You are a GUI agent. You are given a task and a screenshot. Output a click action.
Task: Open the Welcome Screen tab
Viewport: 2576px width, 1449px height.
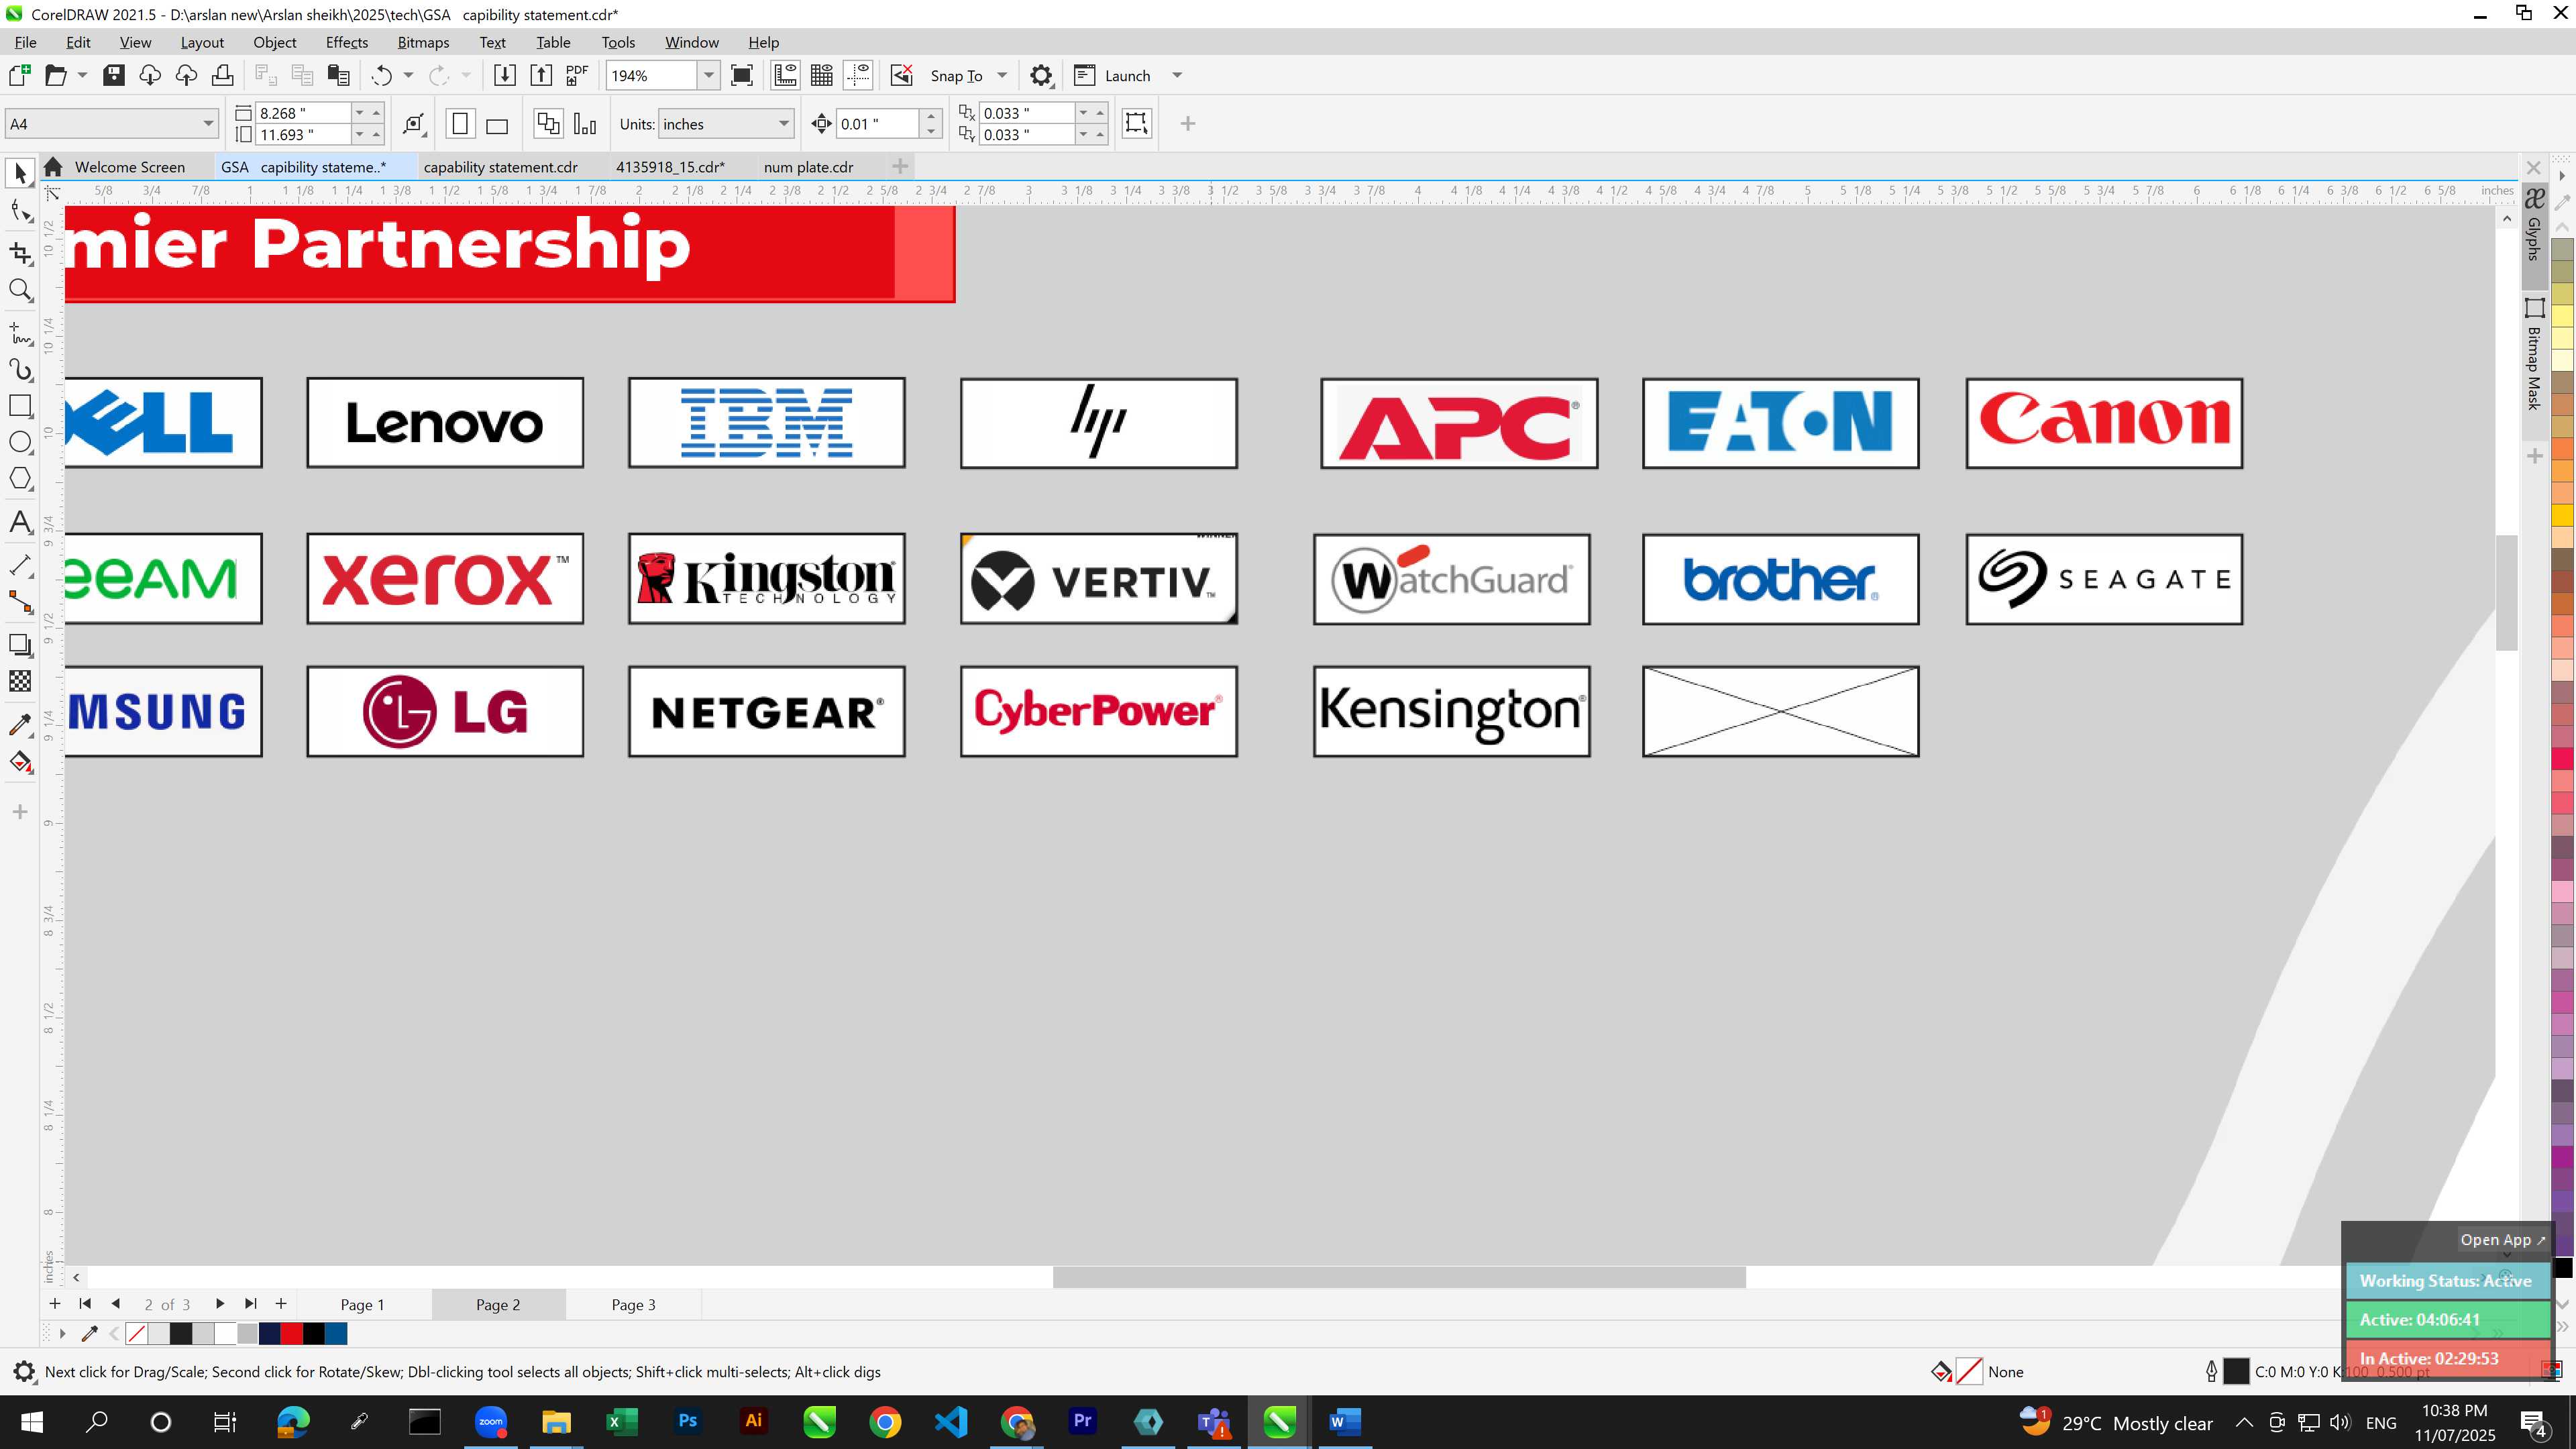[129, 167]
